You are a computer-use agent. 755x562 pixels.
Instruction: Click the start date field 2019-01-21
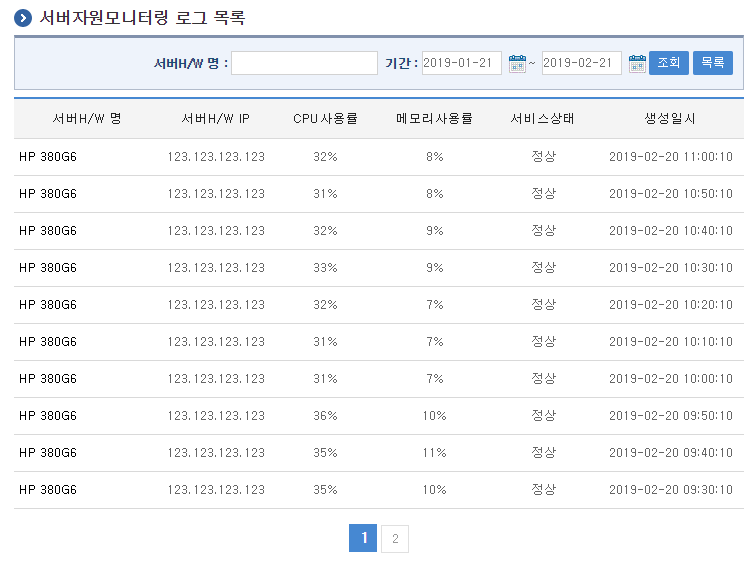click(x=462, y=63)
